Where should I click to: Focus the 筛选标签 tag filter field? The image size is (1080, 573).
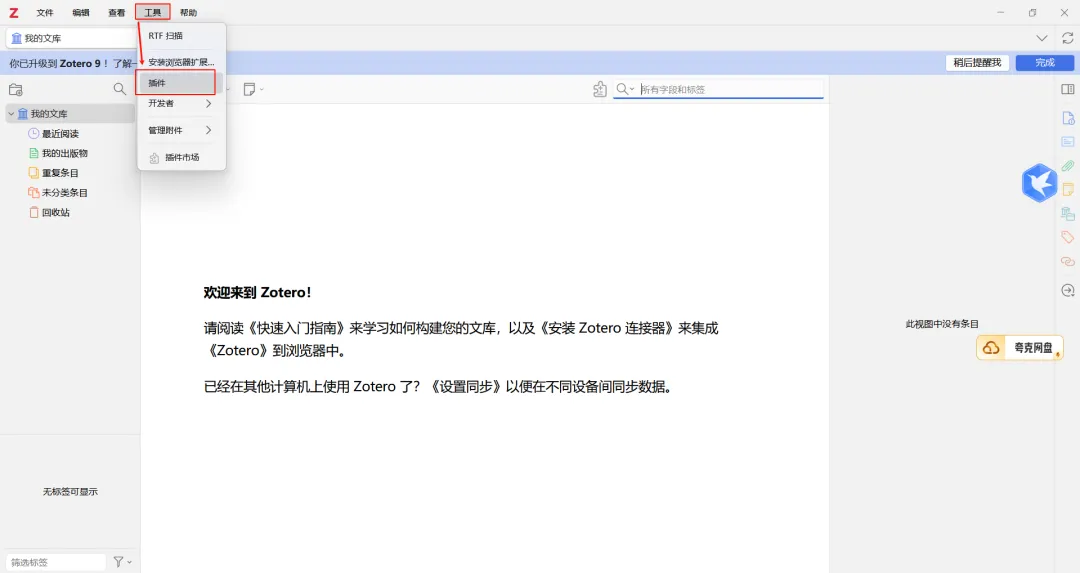[56, 562]
